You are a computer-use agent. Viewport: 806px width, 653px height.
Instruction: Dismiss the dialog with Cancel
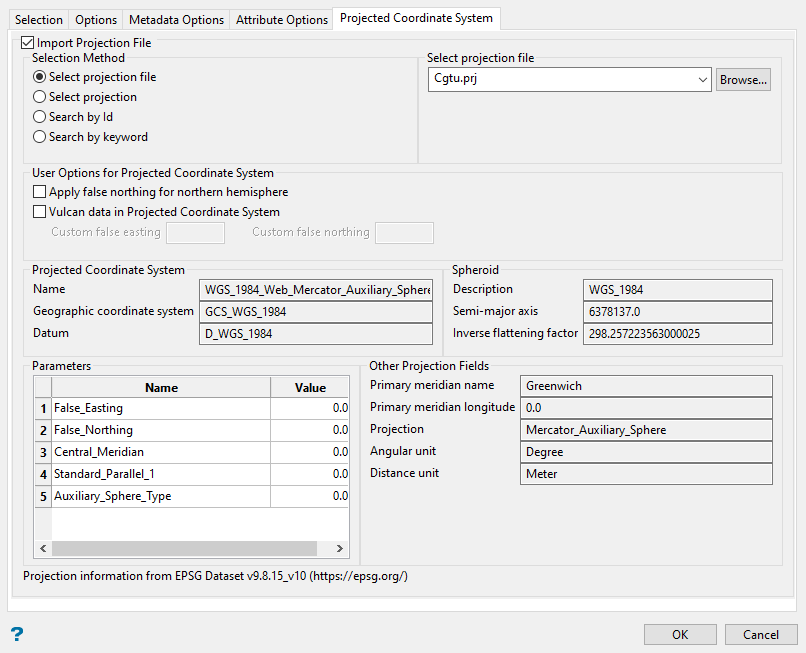coord(761,634)
